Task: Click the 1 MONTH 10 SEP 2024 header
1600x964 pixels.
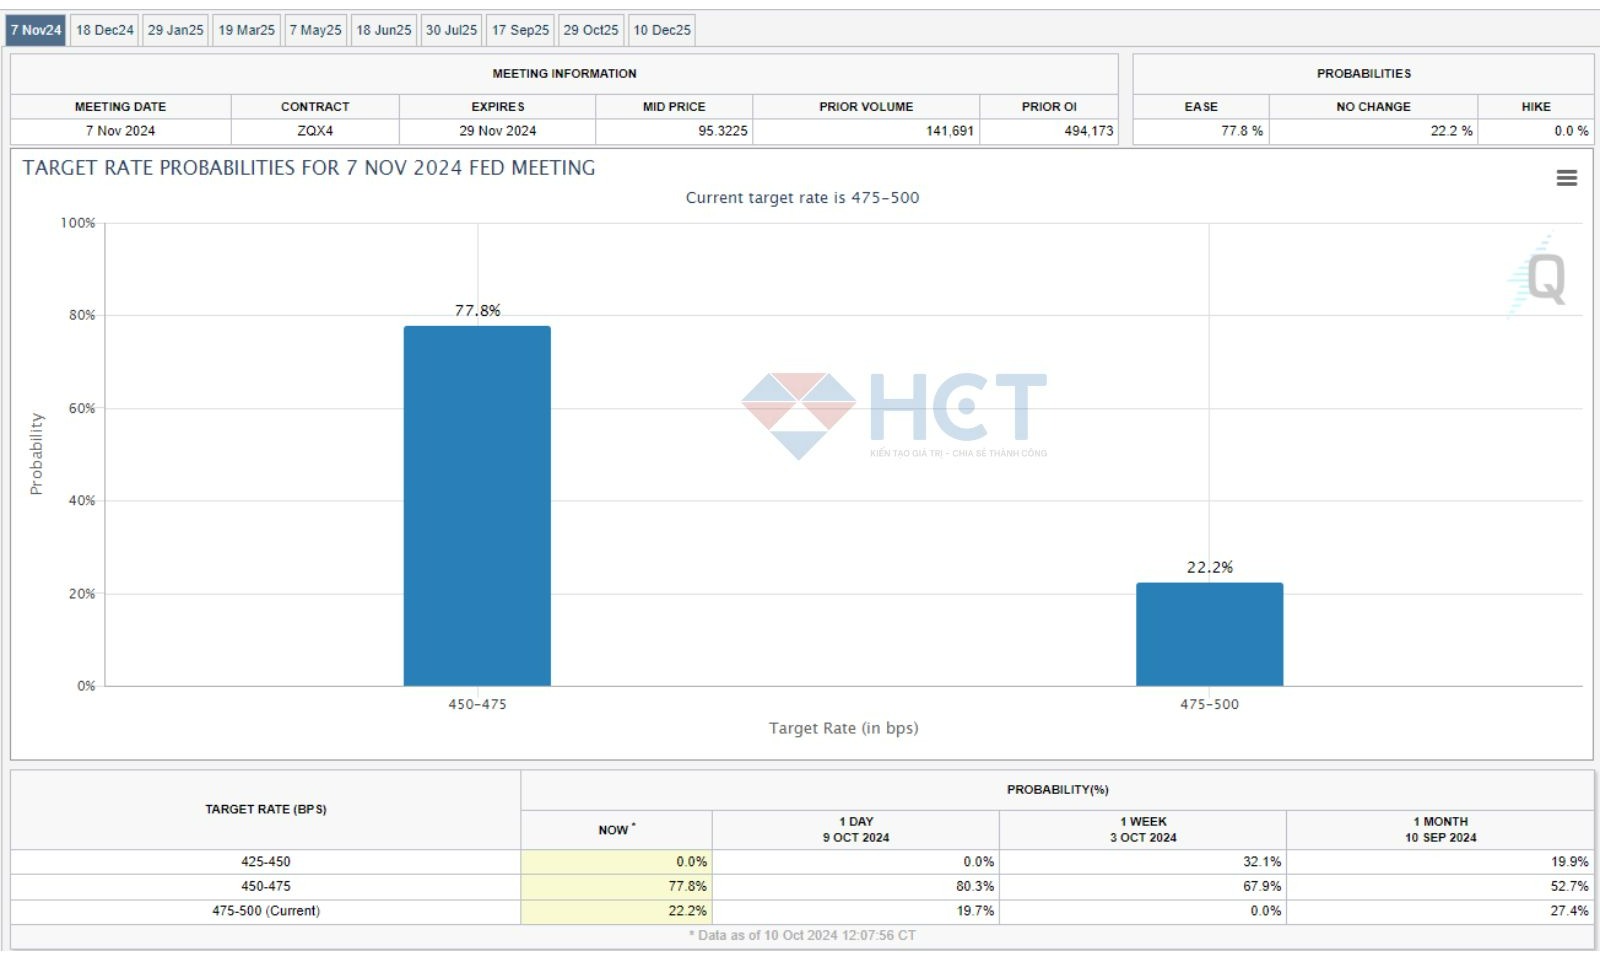Action: coord(1440,830)
